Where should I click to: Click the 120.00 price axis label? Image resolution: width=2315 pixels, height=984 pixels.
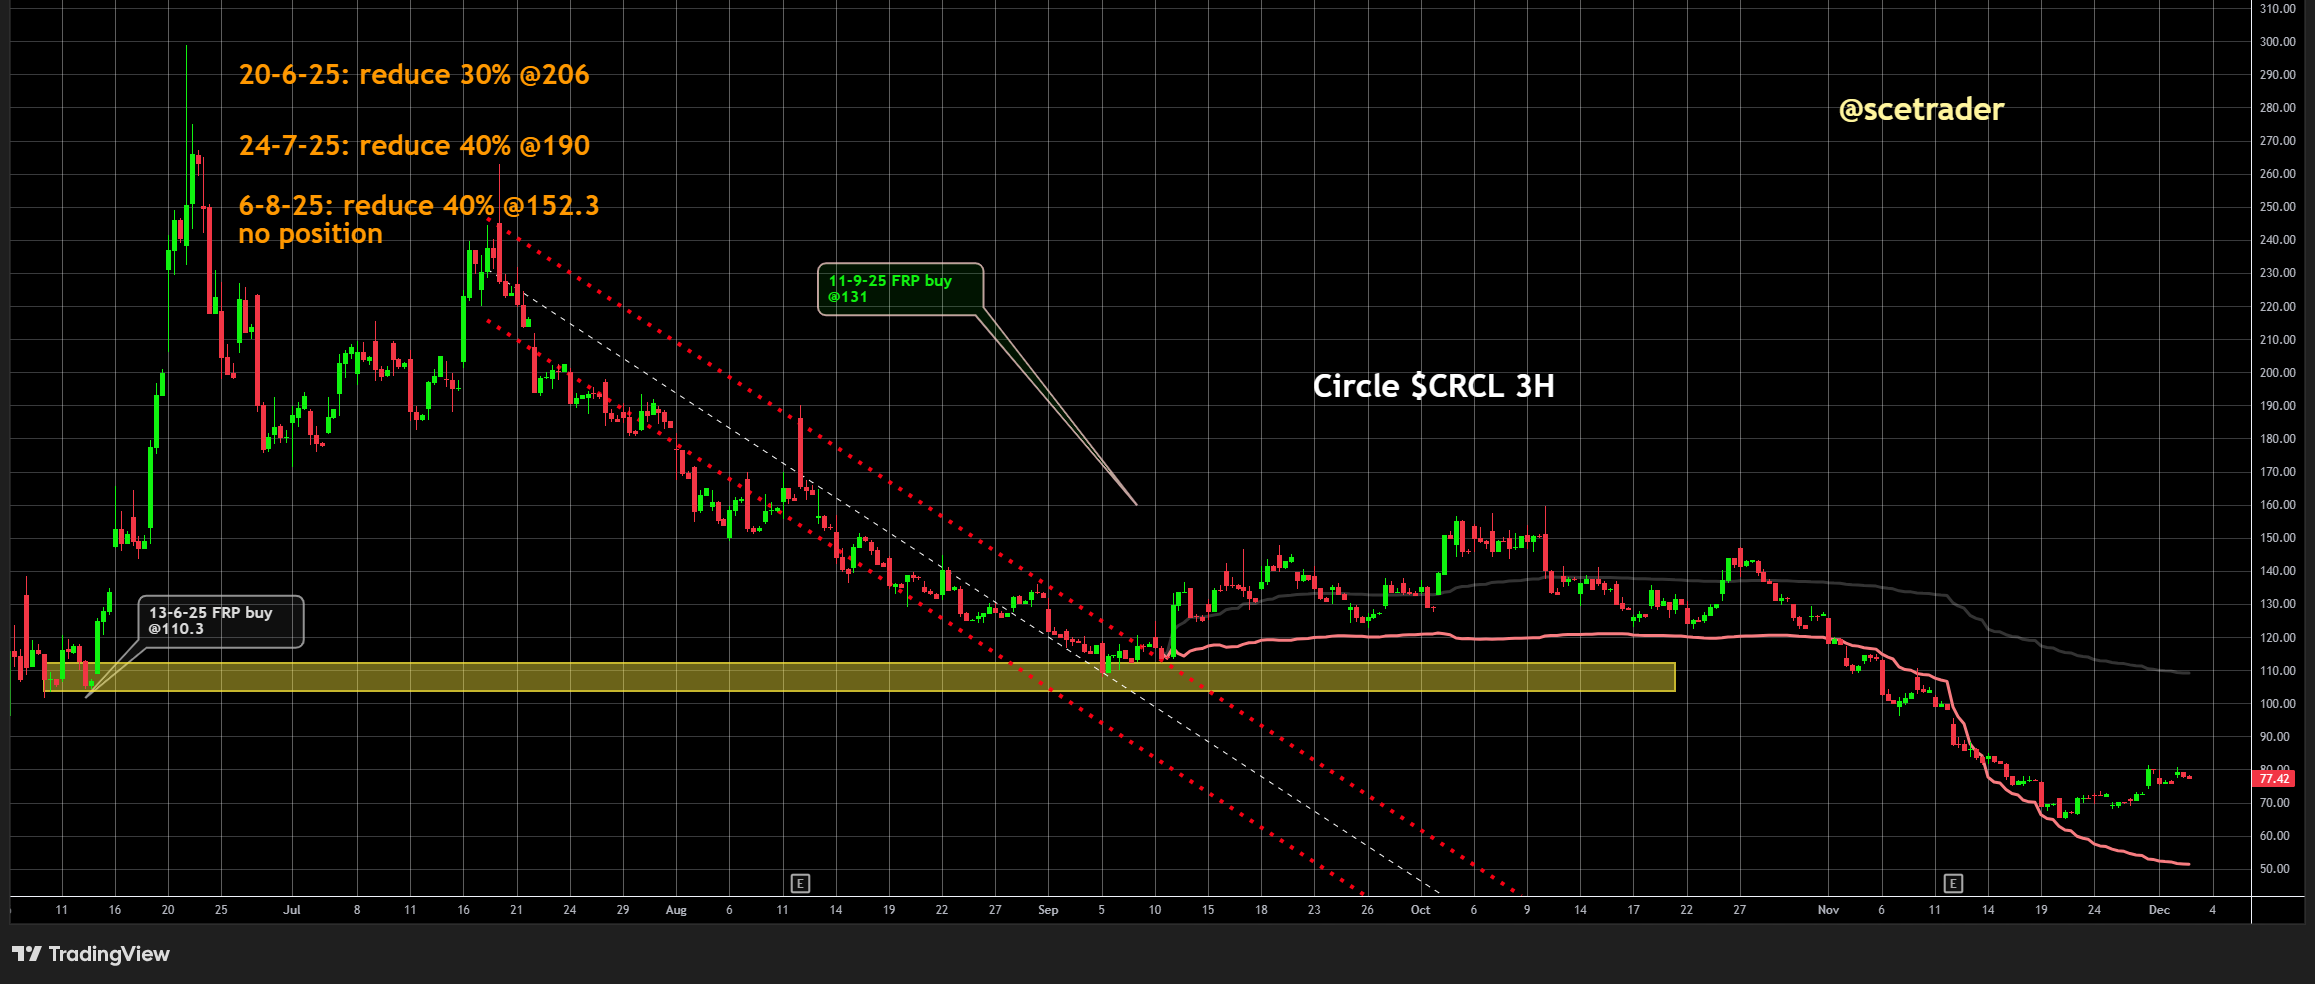(2277, 638)
